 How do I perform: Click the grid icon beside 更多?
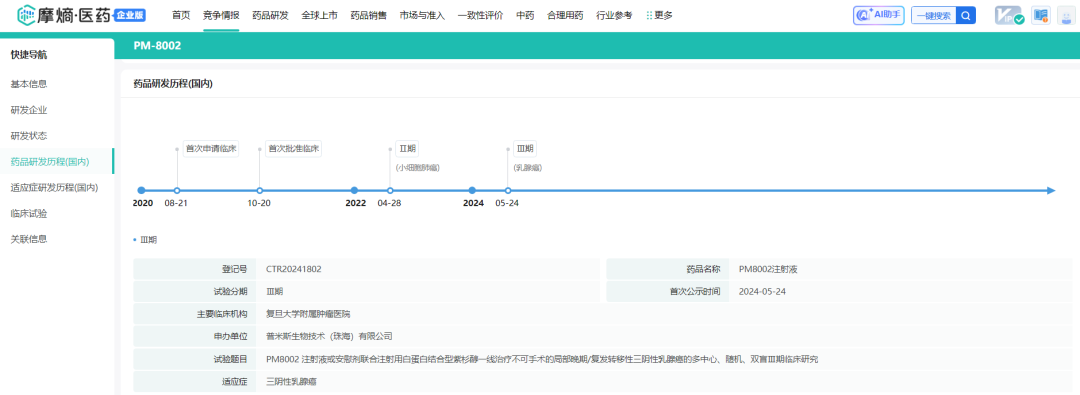(x=649, y=15)
